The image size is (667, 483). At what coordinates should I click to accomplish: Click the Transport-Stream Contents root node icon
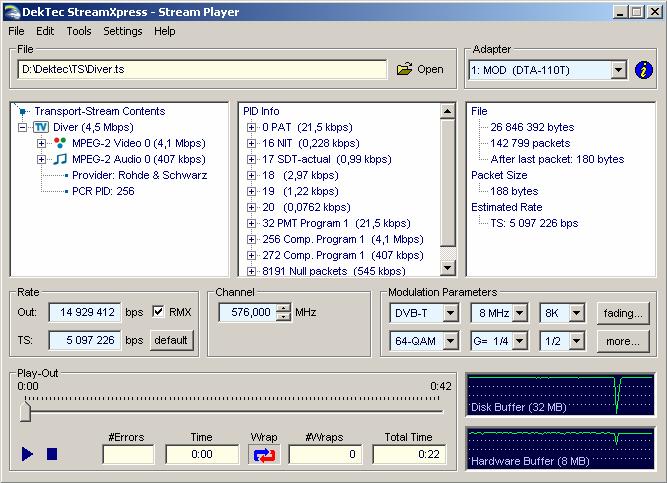(22, 111)
